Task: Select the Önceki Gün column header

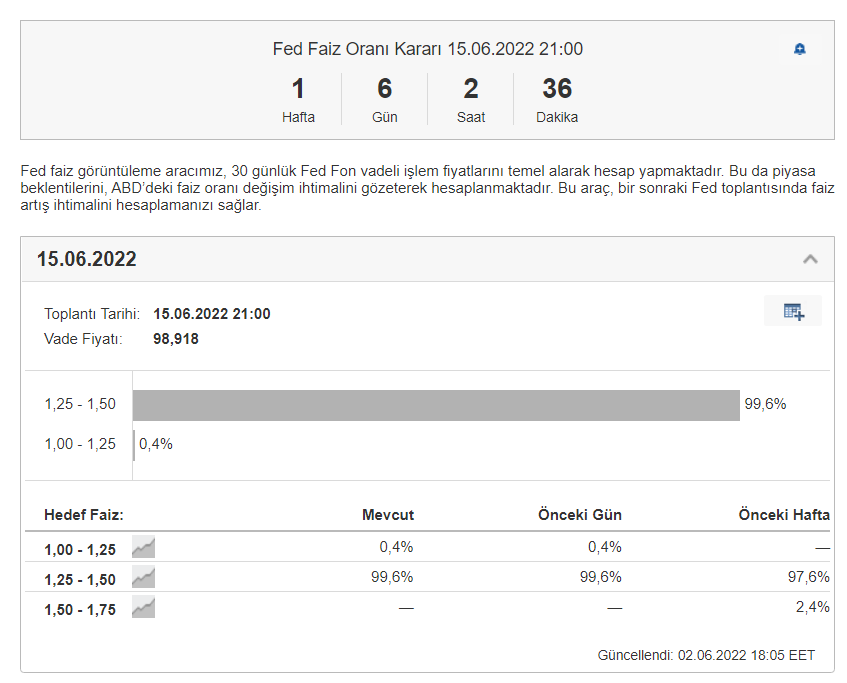Action: (x=580, y=514)
